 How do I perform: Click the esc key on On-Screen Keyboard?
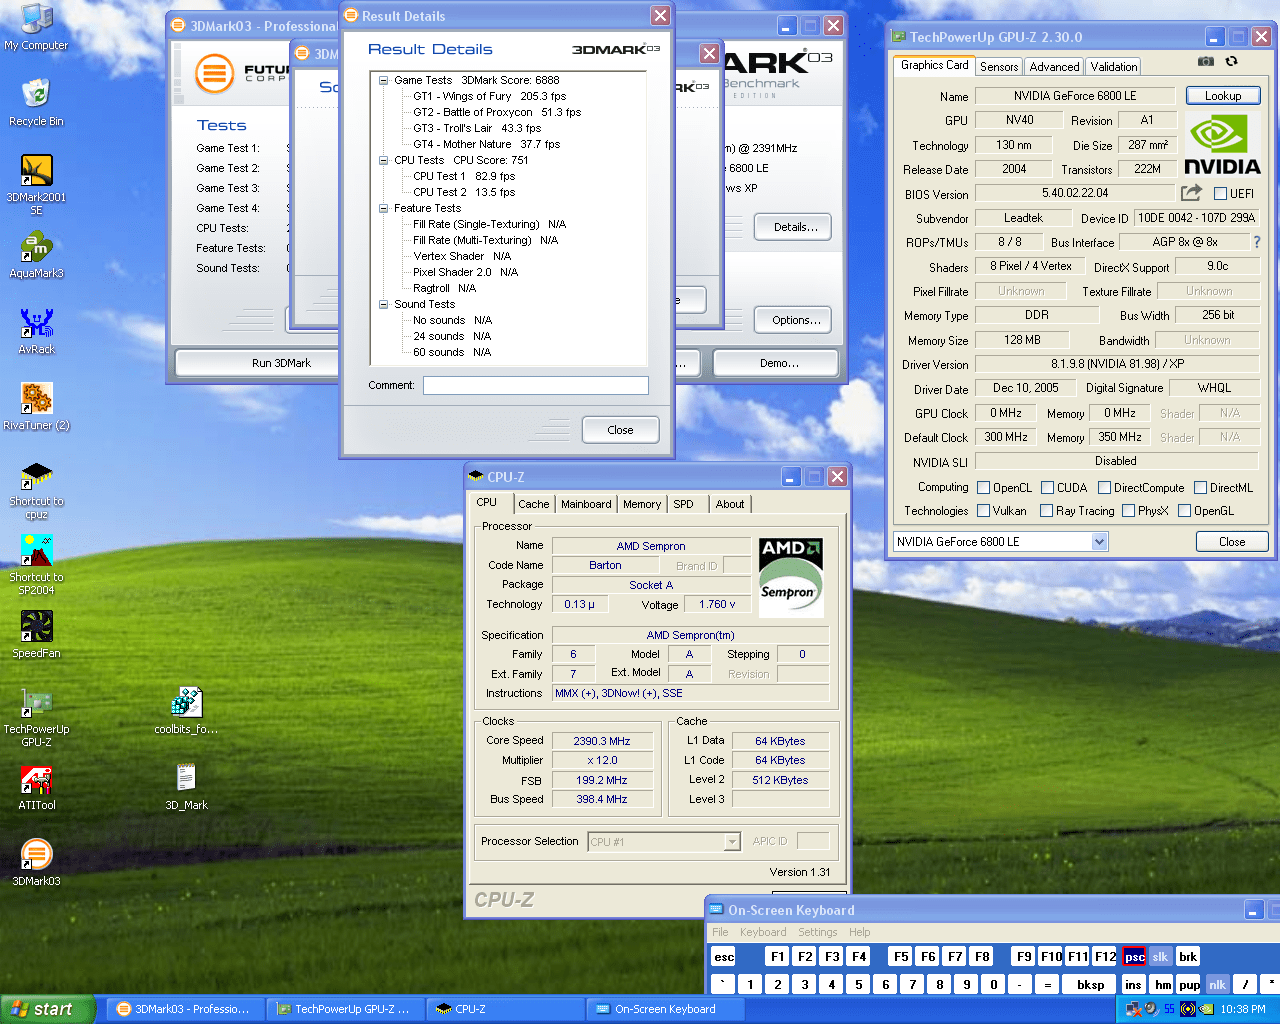[x=724, y=957]
